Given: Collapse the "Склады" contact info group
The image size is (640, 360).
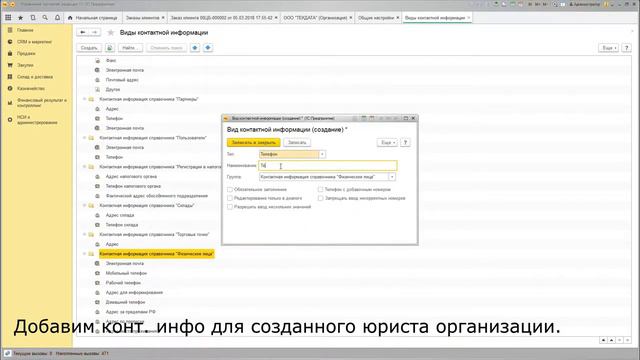Looking at the screenshot, I should pos(85,206).
